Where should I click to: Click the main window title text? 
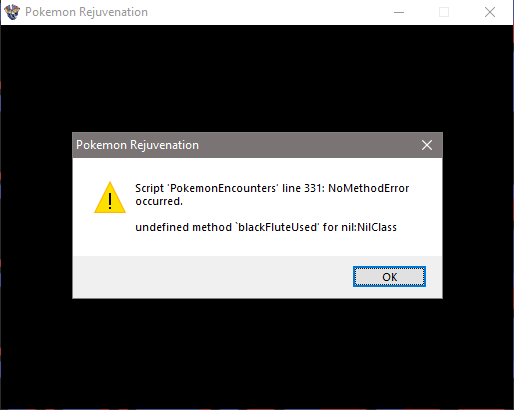(86, 12)
